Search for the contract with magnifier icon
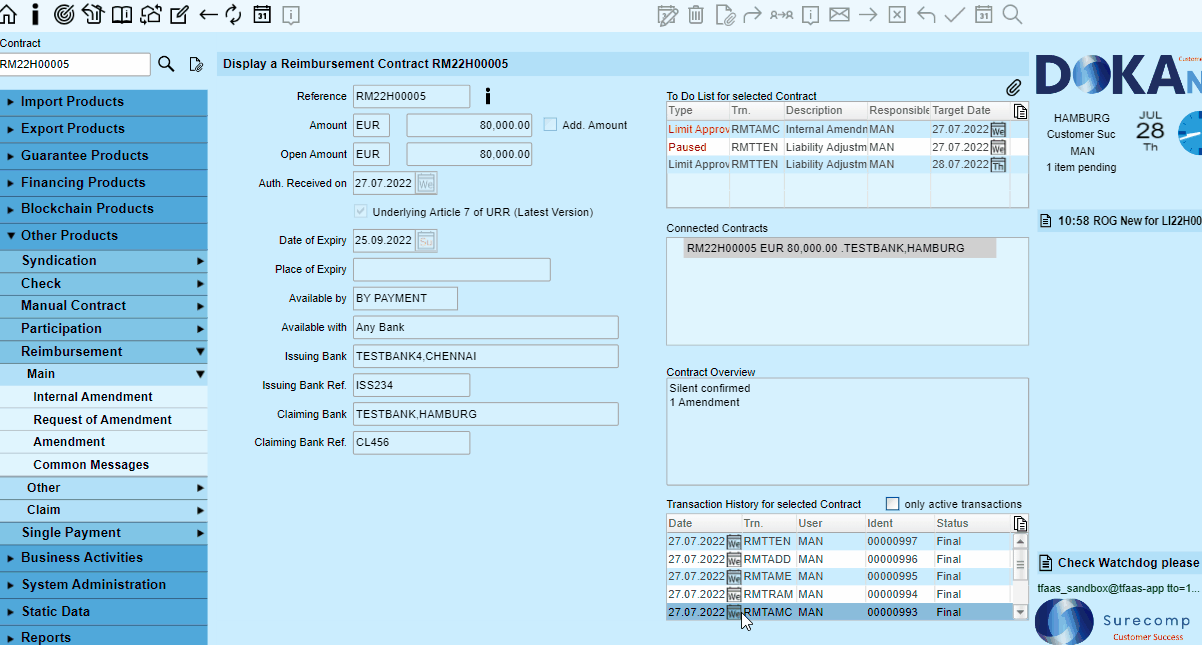This screenshot has width=1202, height=645. (x=167, y=64)
